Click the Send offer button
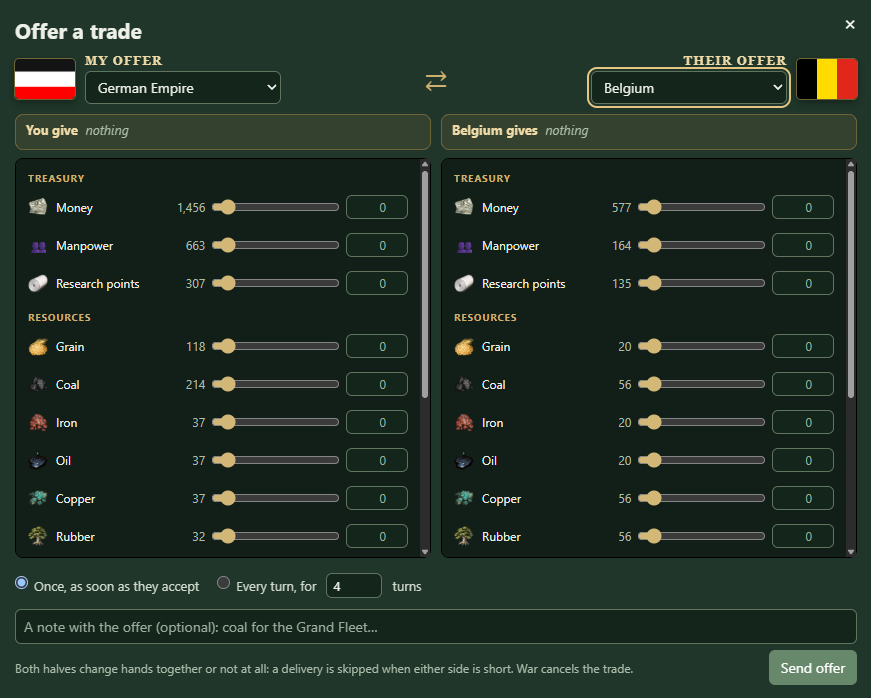This screenshot has height=698, width=871. click(x=813, y=667)
